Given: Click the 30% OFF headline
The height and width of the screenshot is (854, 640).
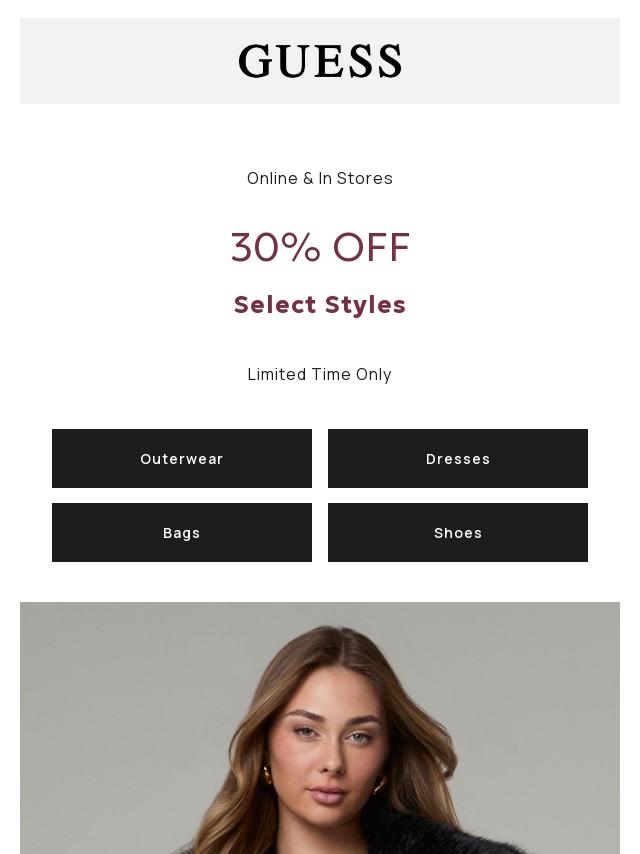Looking at the screenshot, I should coord(320,247).
